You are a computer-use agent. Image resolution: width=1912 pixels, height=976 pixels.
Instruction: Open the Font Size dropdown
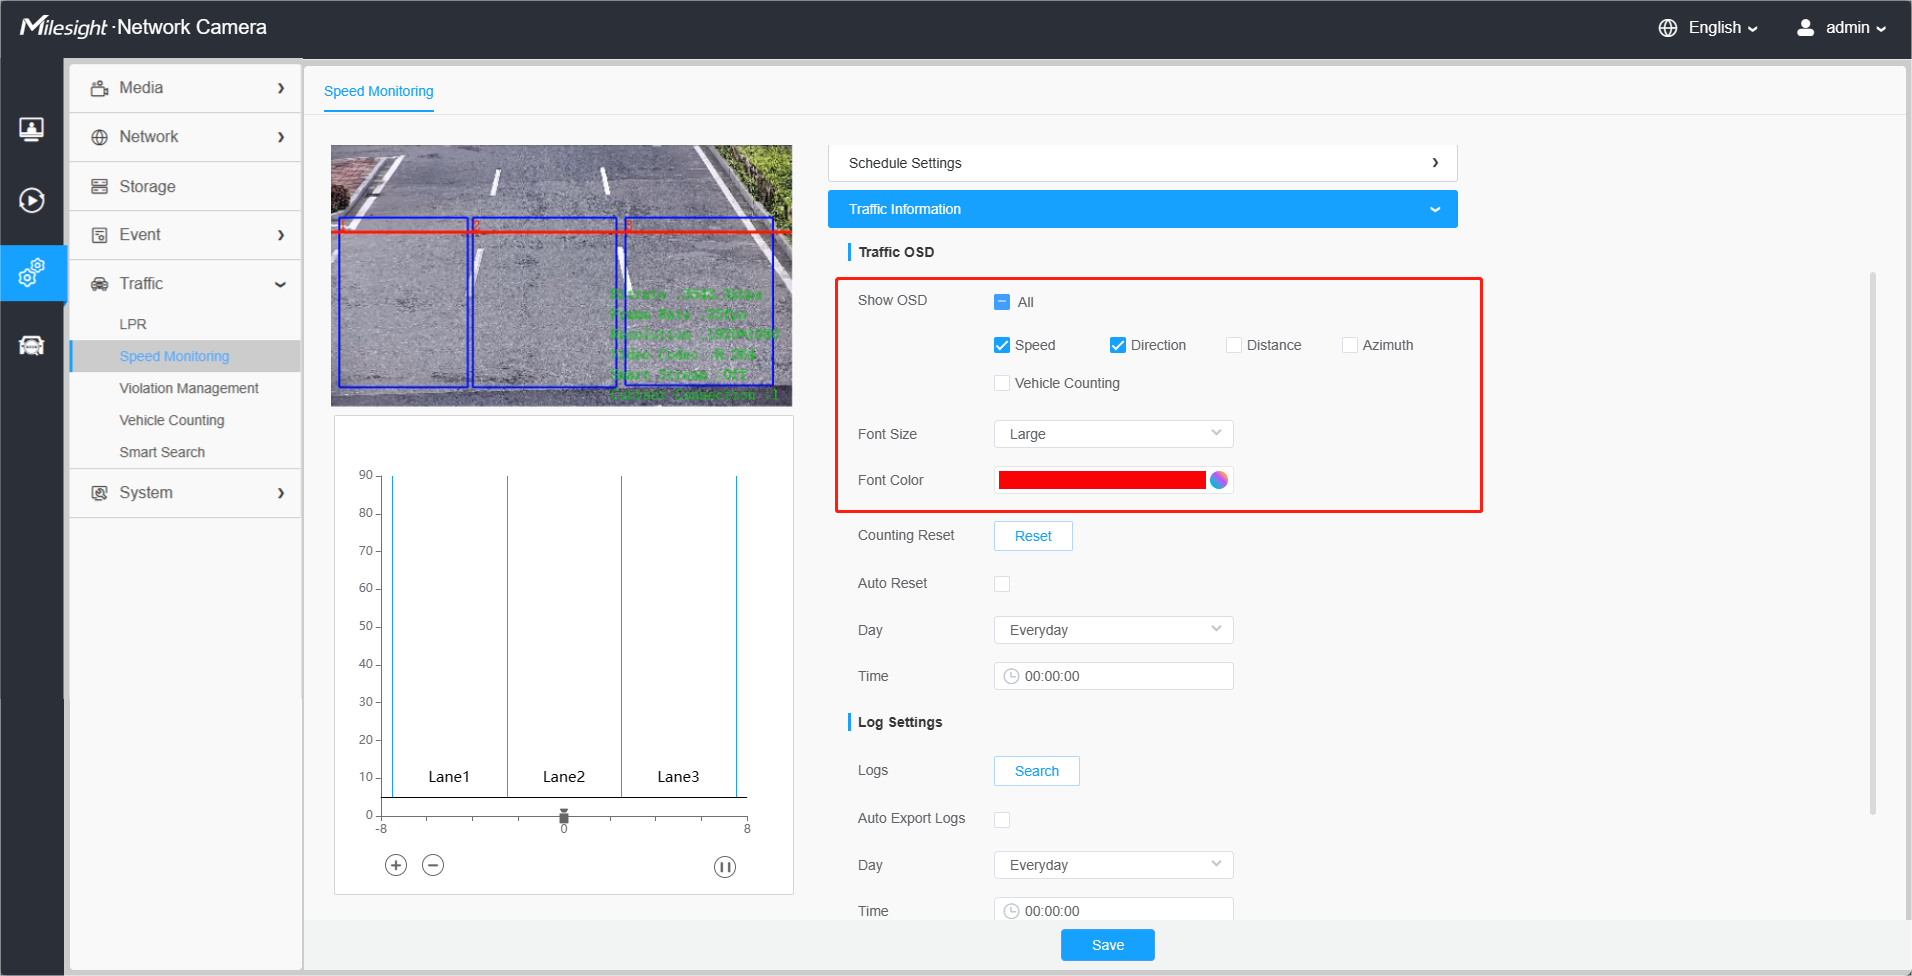click(x=1113, y=434)
